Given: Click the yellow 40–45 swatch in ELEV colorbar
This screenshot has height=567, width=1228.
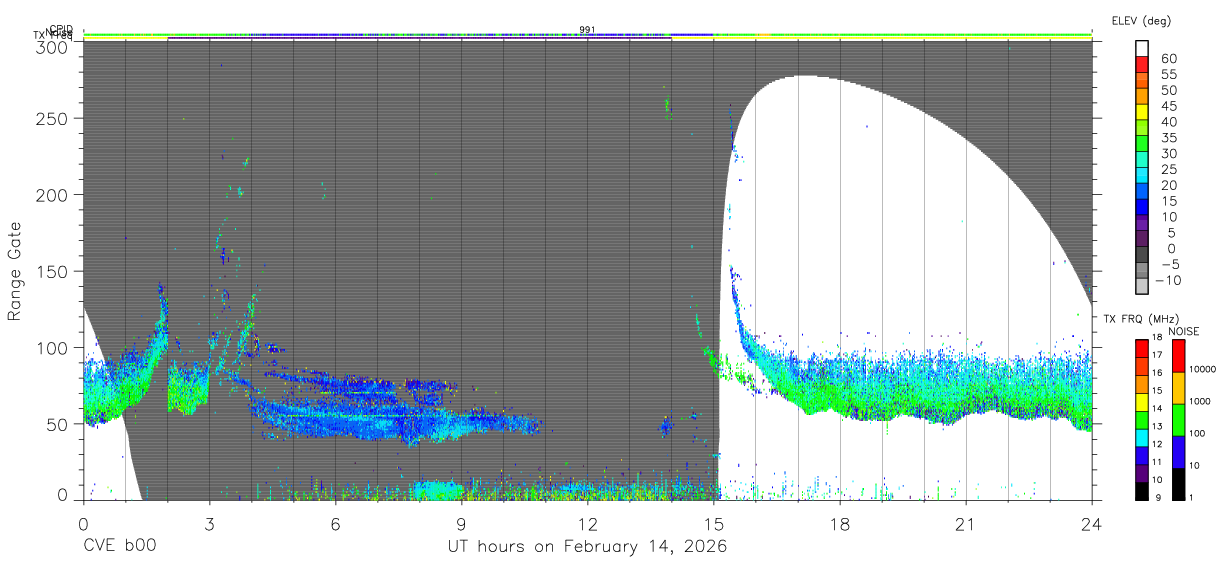Looking at the screenshot, I should pyautogui.click(x=1143, y=114).
